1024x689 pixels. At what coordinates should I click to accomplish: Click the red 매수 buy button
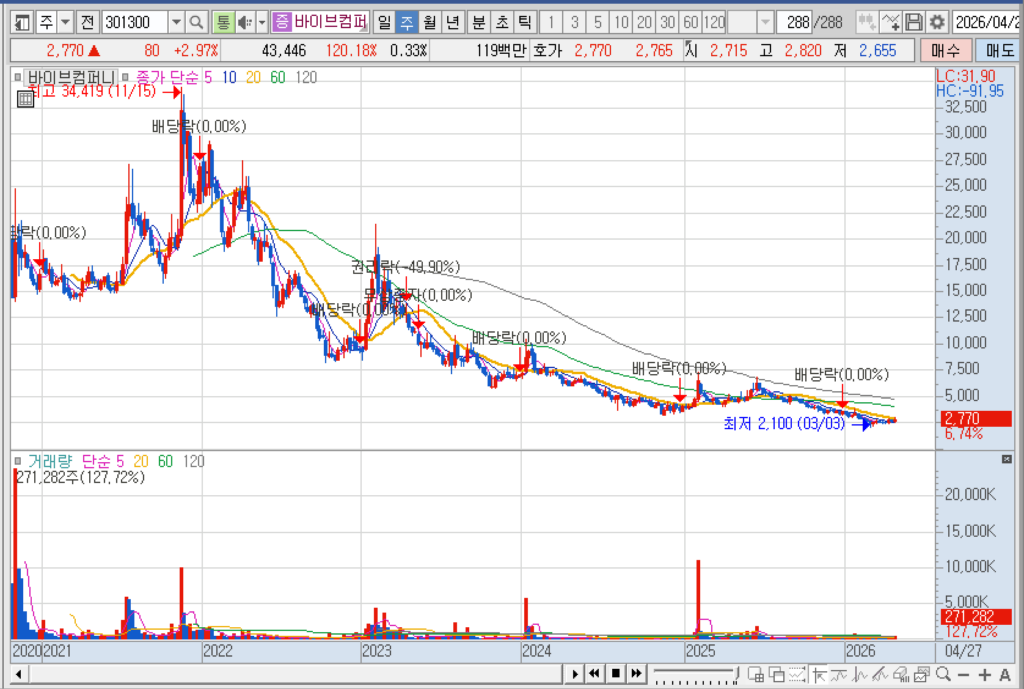coord(945,50)
